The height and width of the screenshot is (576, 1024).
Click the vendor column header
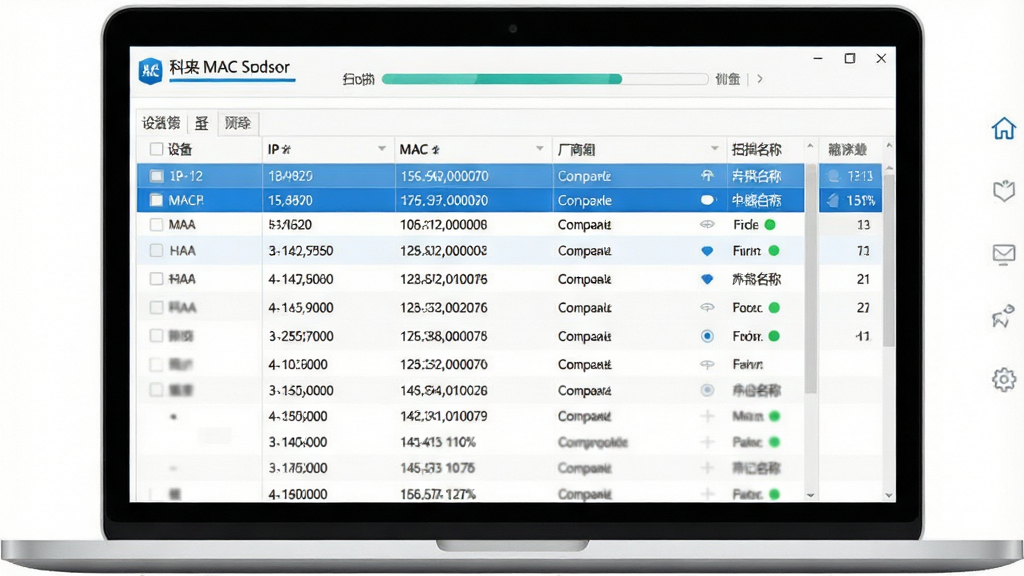tap(639, 150)
